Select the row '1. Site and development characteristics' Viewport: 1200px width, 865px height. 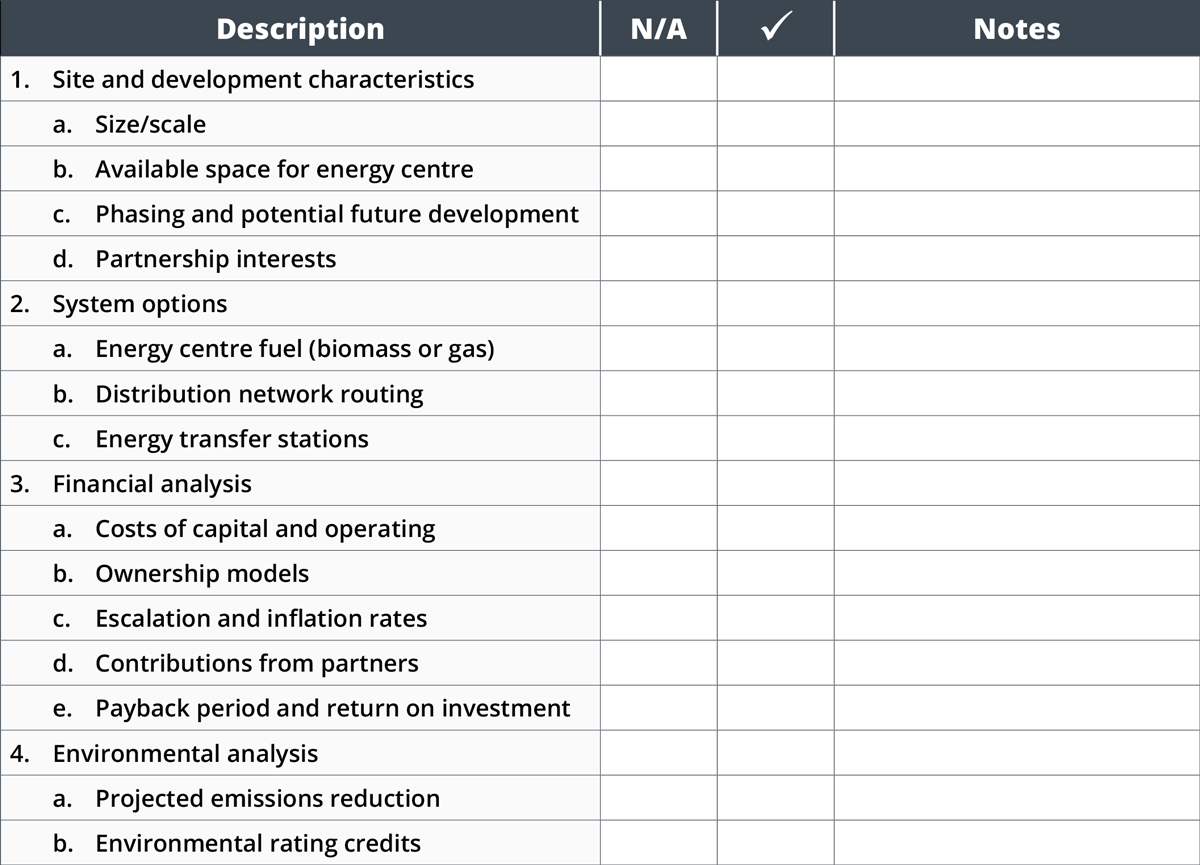600,79
